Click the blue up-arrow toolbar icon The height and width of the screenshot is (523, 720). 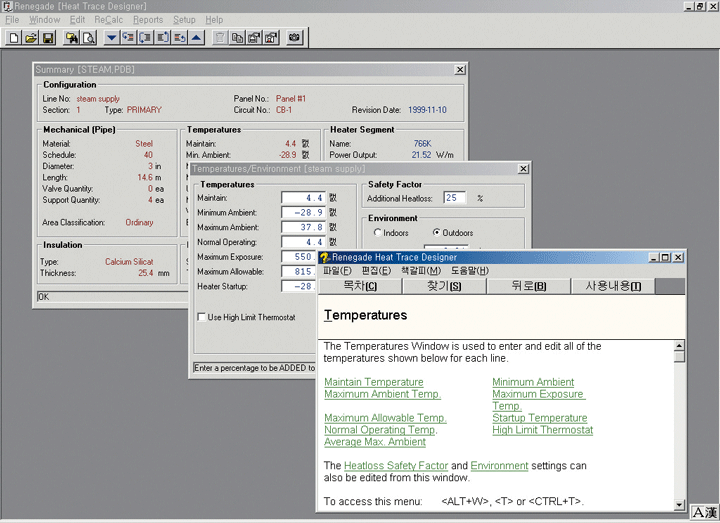coord(197,38)
